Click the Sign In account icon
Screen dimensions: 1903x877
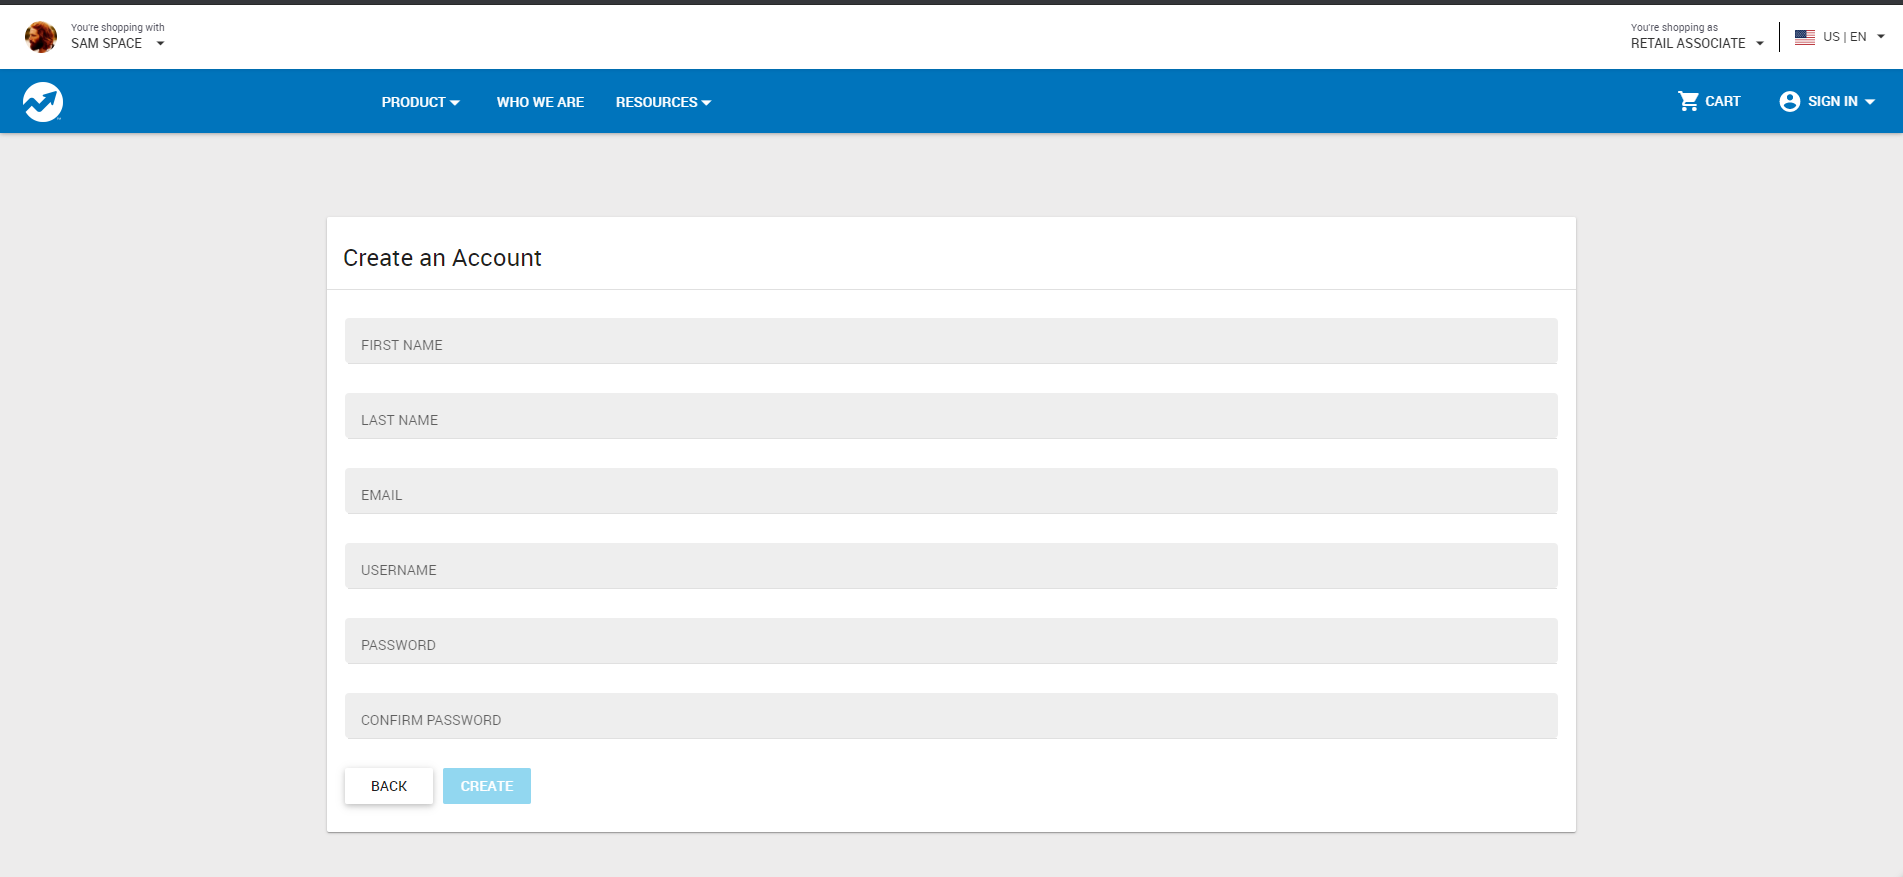tap(1789, 101)
